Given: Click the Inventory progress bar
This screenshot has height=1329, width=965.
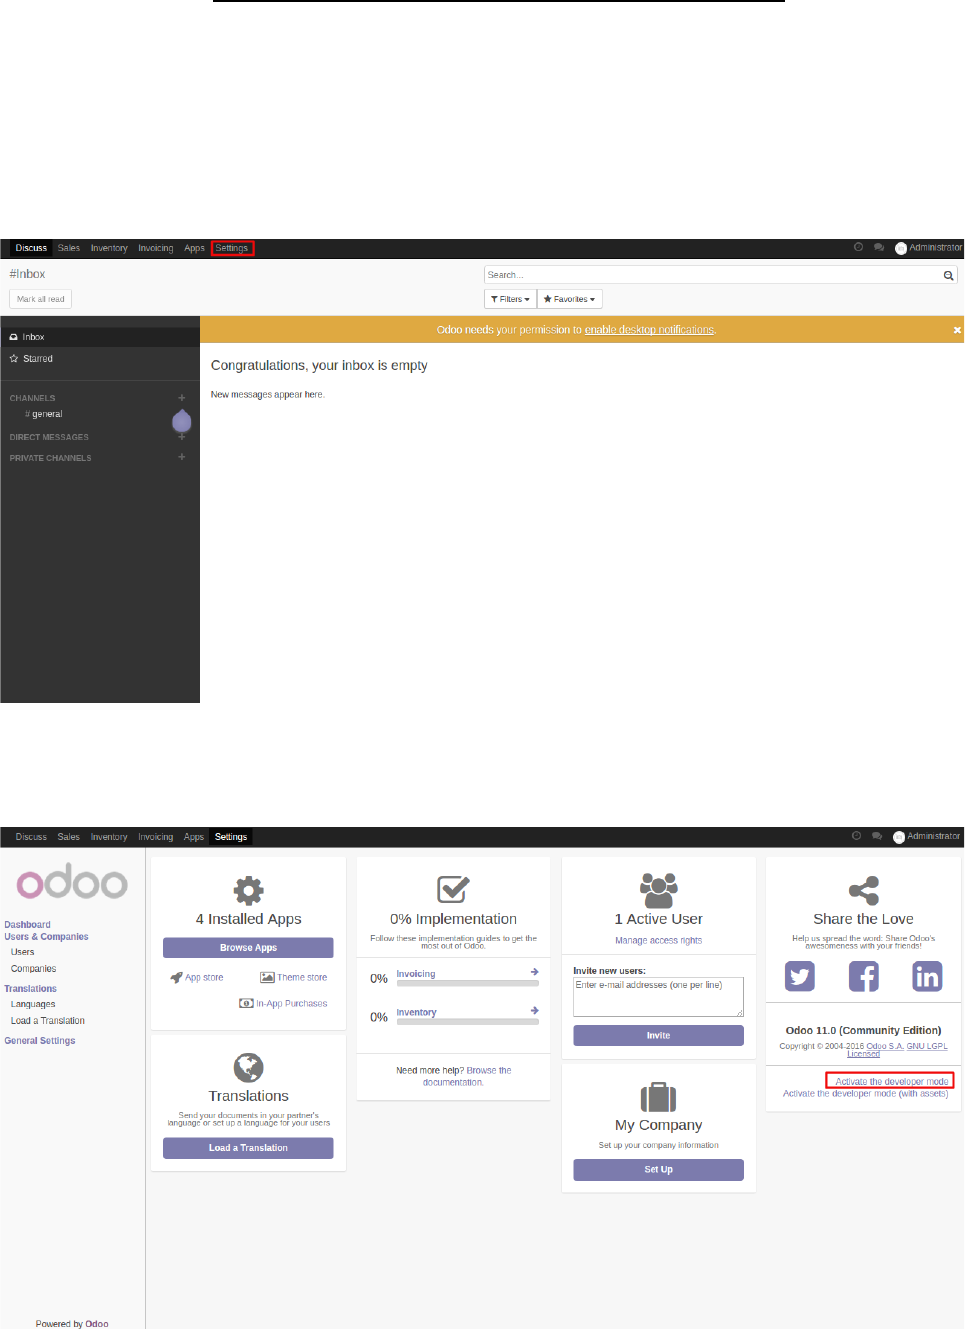Looking at the screenshot, I should (468, 1022).
